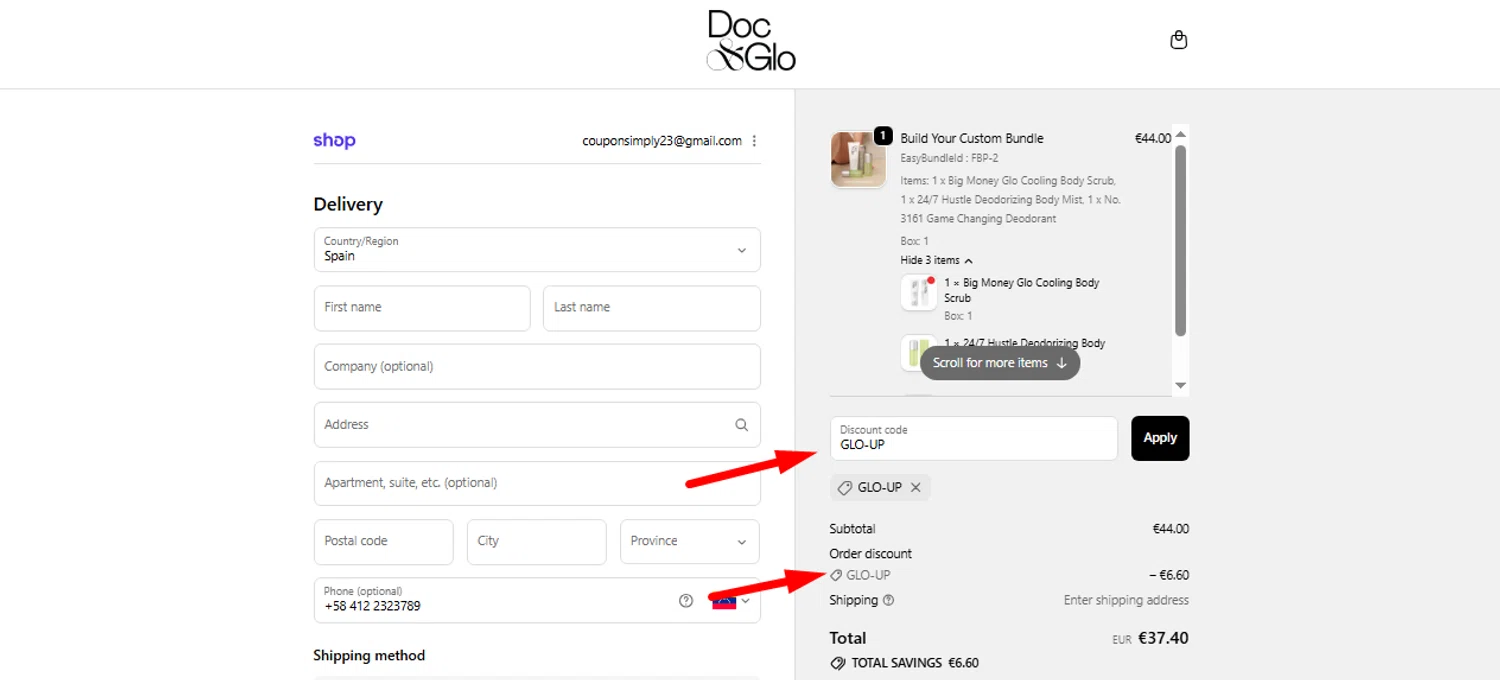
Task: Click the Hustle Deodorizing Body Mist thumbnail
Action: tap(919, 352)
